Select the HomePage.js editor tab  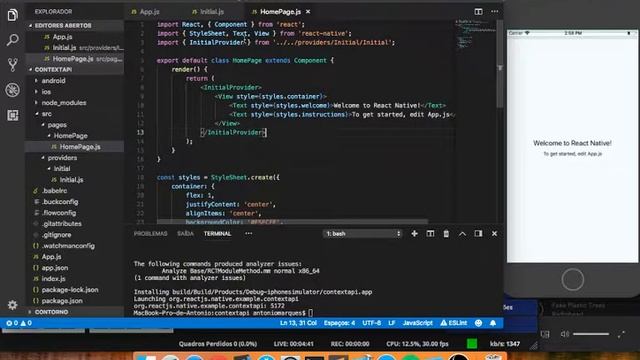(x=280, y=12)
